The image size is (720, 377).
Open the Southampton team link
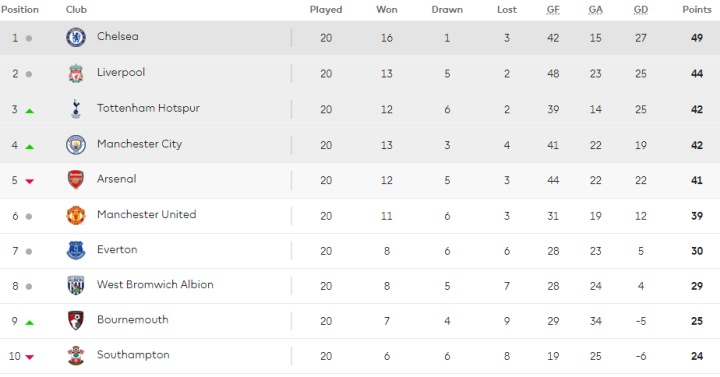pos(133,355)
